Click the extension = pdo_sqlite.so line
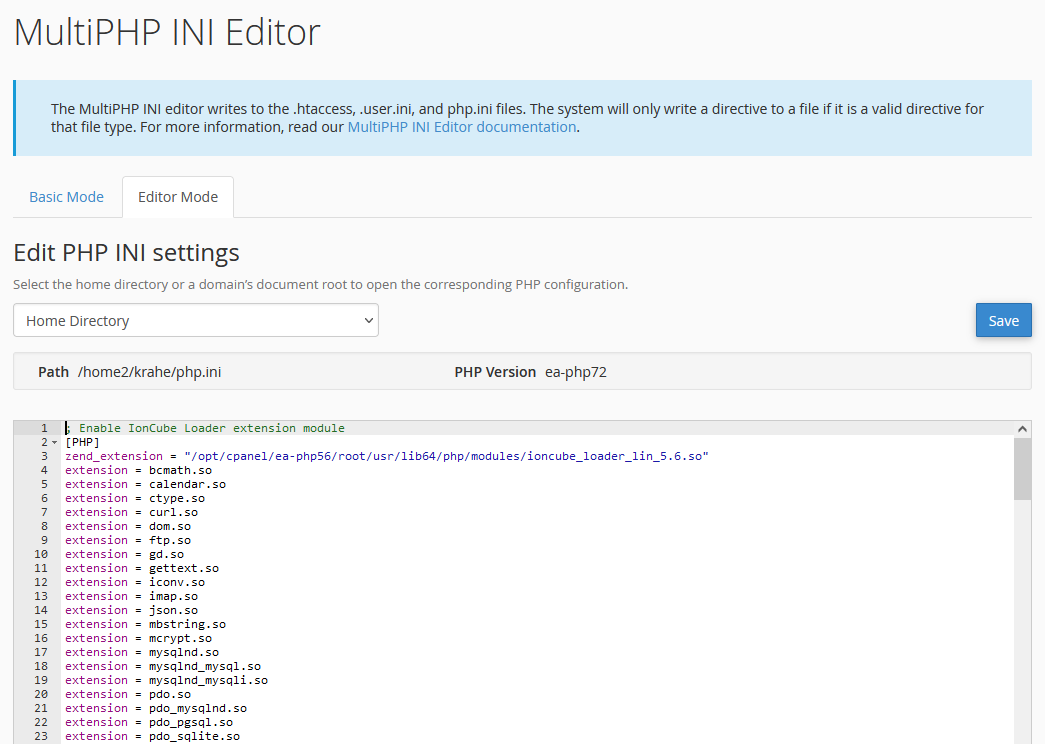This screenshot has height=744, width=1045. 152,736
